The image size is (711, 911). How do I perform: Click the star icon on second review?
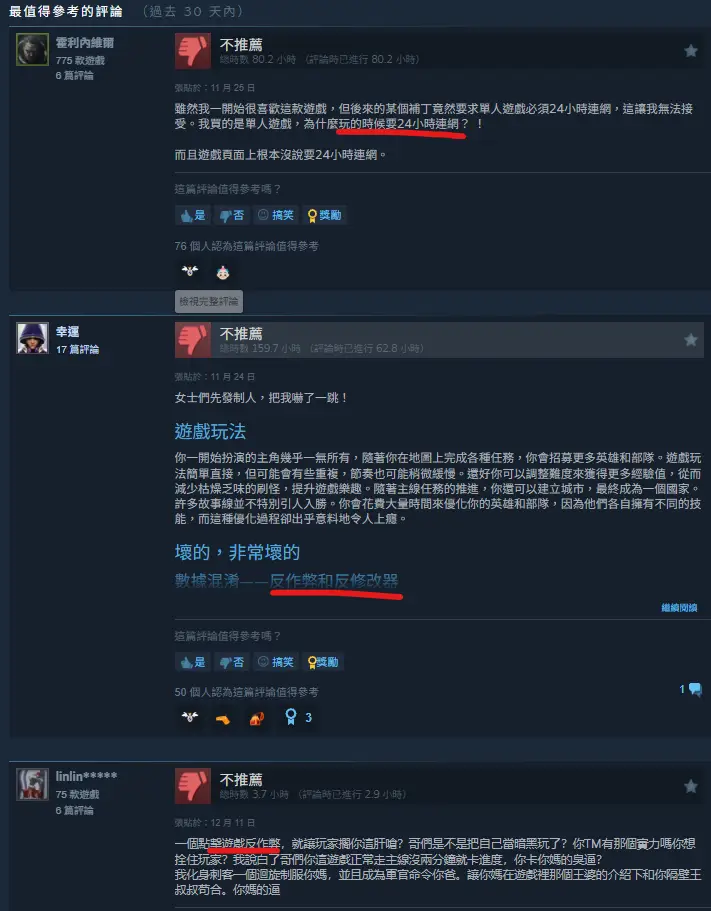(x=691, y=340)
